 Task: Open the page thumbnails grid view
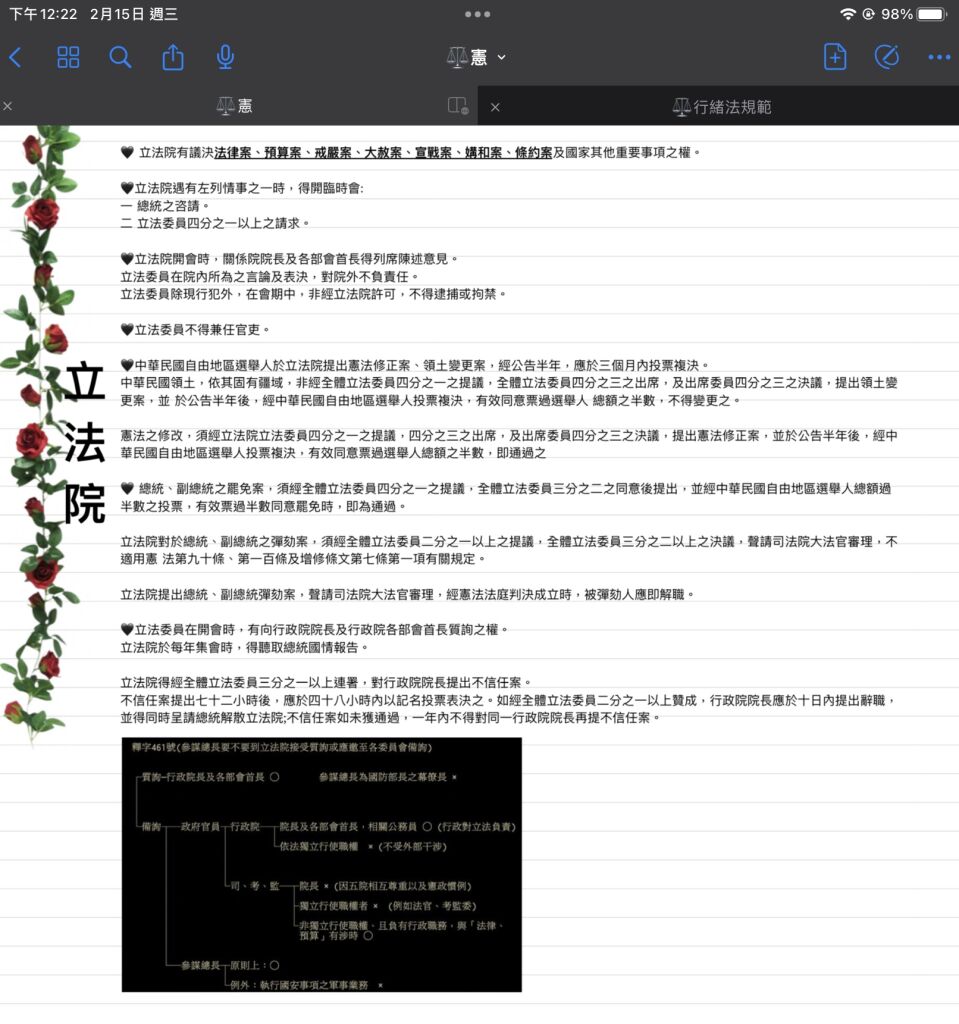[x=68, y=57]
